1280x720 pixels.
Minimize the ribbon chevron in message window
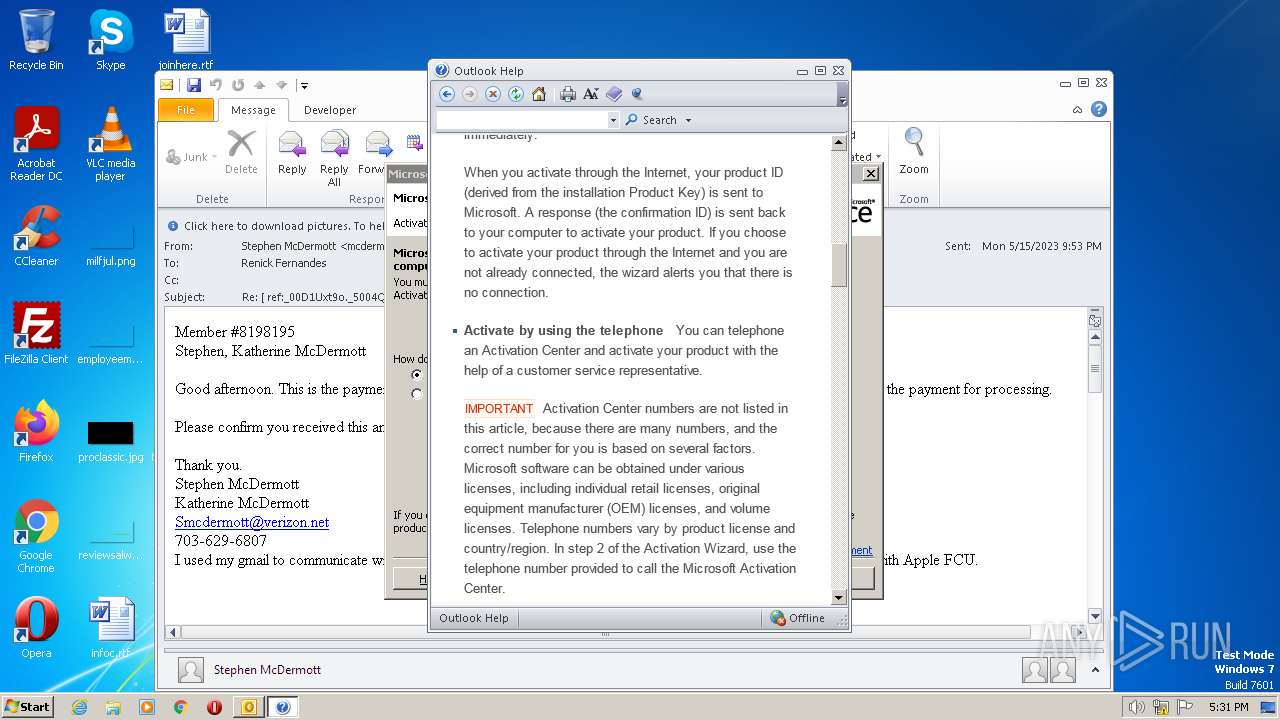coord(1077,110)
